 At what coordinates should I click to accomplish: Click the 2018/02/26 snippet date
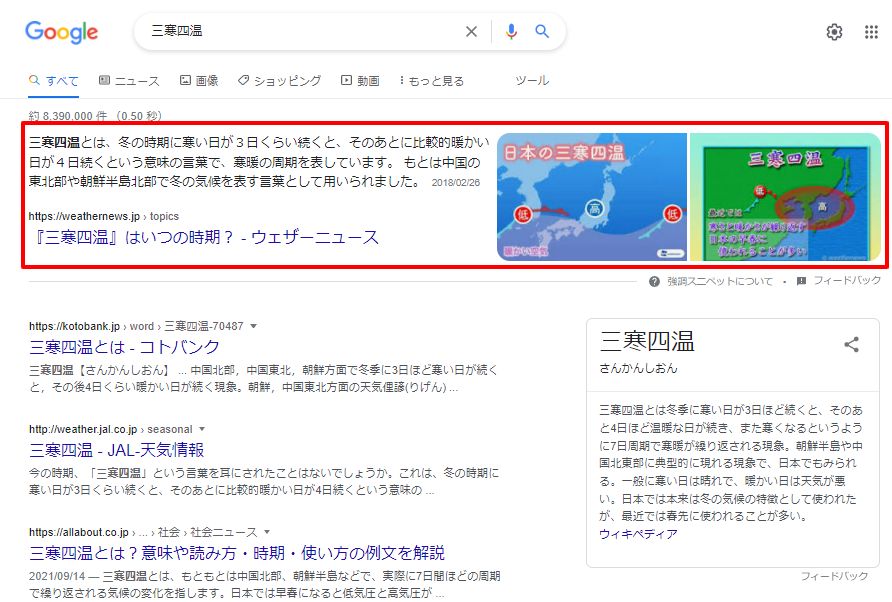tap(456, 183)
